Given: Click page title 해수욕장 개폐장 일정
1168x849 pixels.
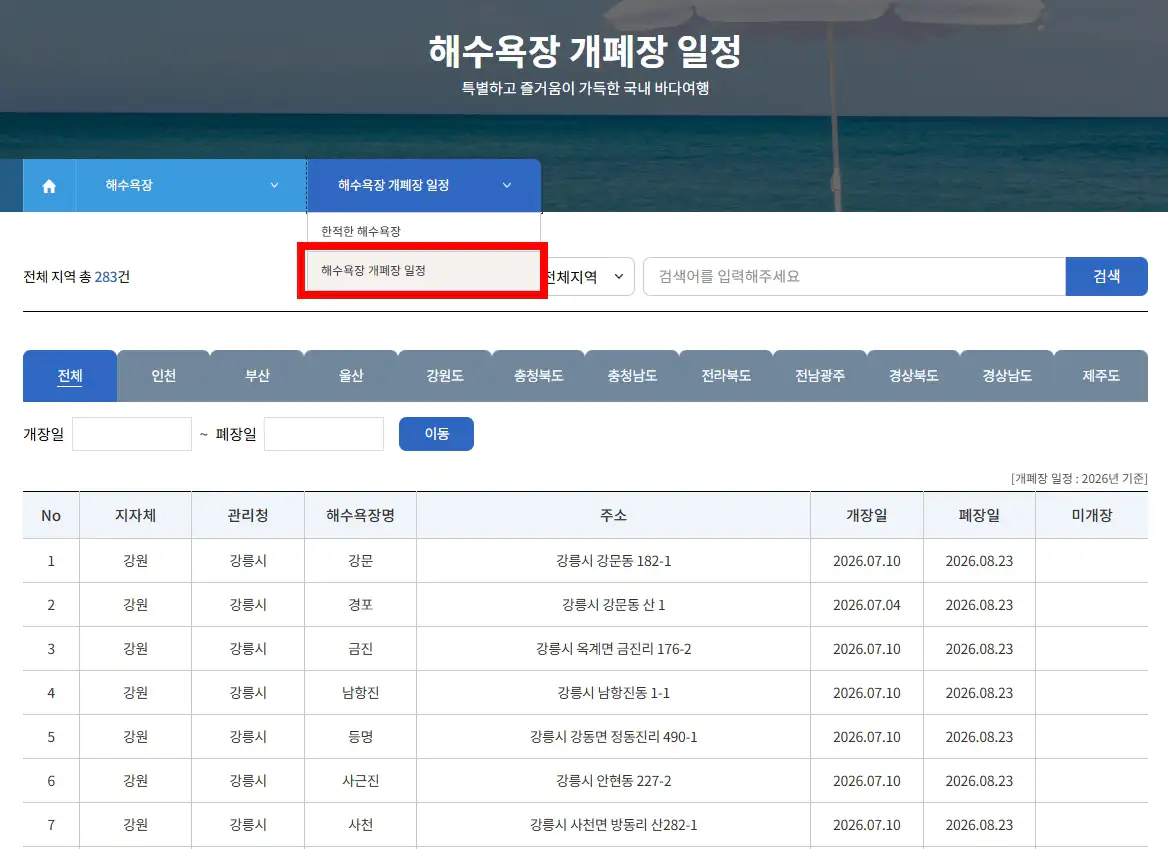Looking at the screenshot, I should pyautogui.click(x=585, y=51).
